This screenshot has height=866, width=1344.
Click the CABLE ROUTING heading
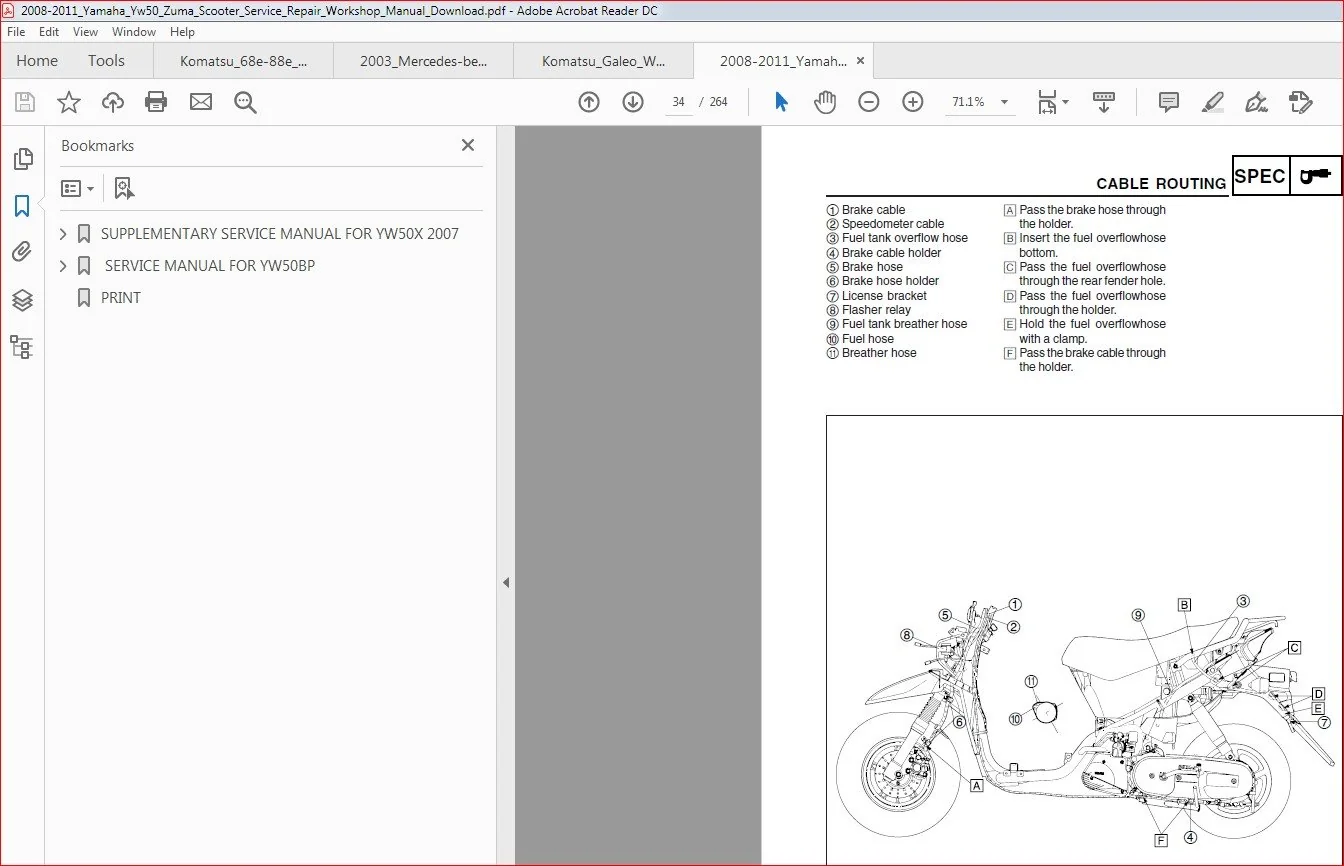tap(1161, 184)
